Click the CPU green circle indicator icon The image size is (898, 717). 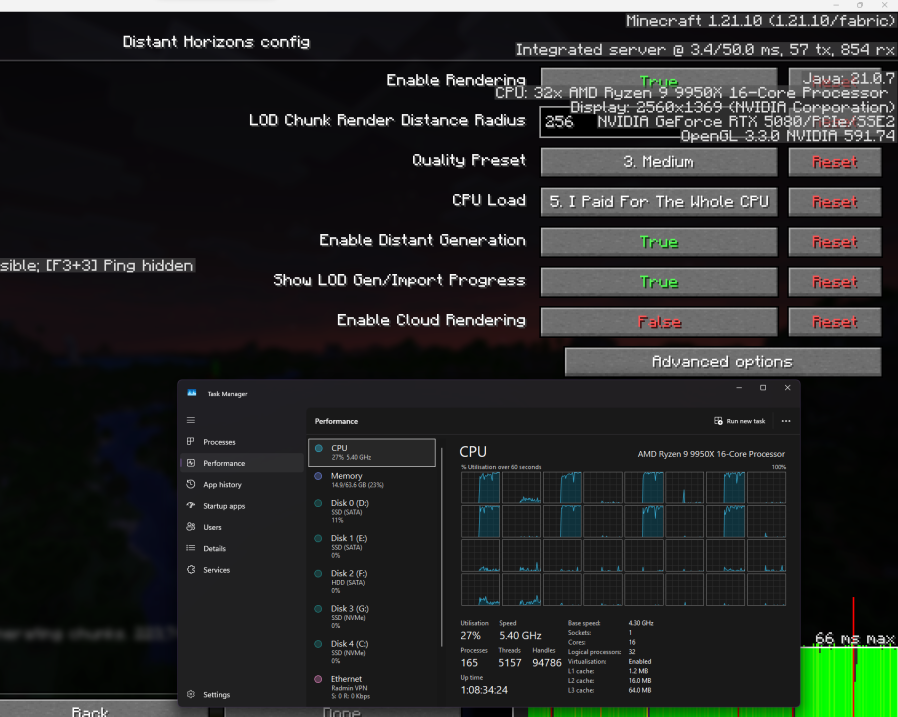pyautogui.click(x=318, y=448)
